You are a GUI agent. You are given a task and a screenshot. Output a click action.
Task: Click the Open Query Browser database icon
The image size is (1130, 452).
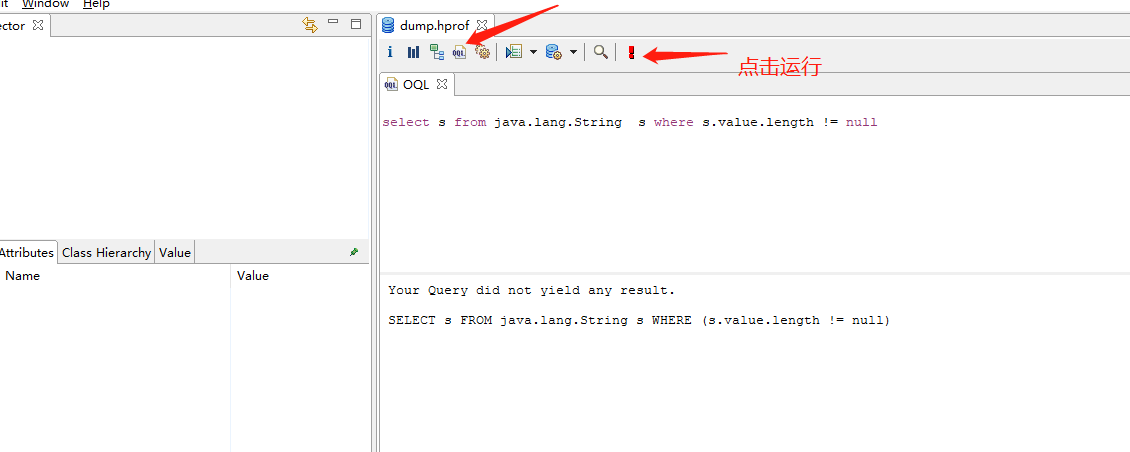pyautogui.click(x=553, y=52)
